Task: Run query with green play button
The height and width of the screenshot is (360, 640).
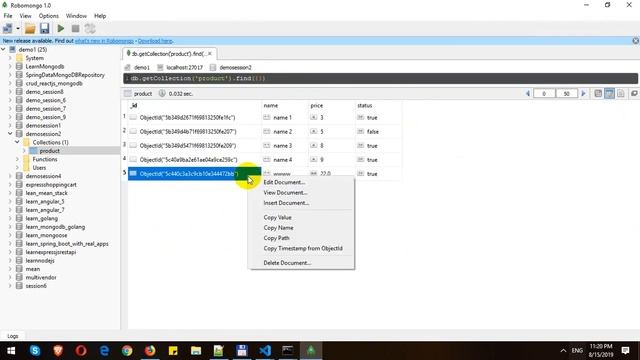Action: pos(61,29)
